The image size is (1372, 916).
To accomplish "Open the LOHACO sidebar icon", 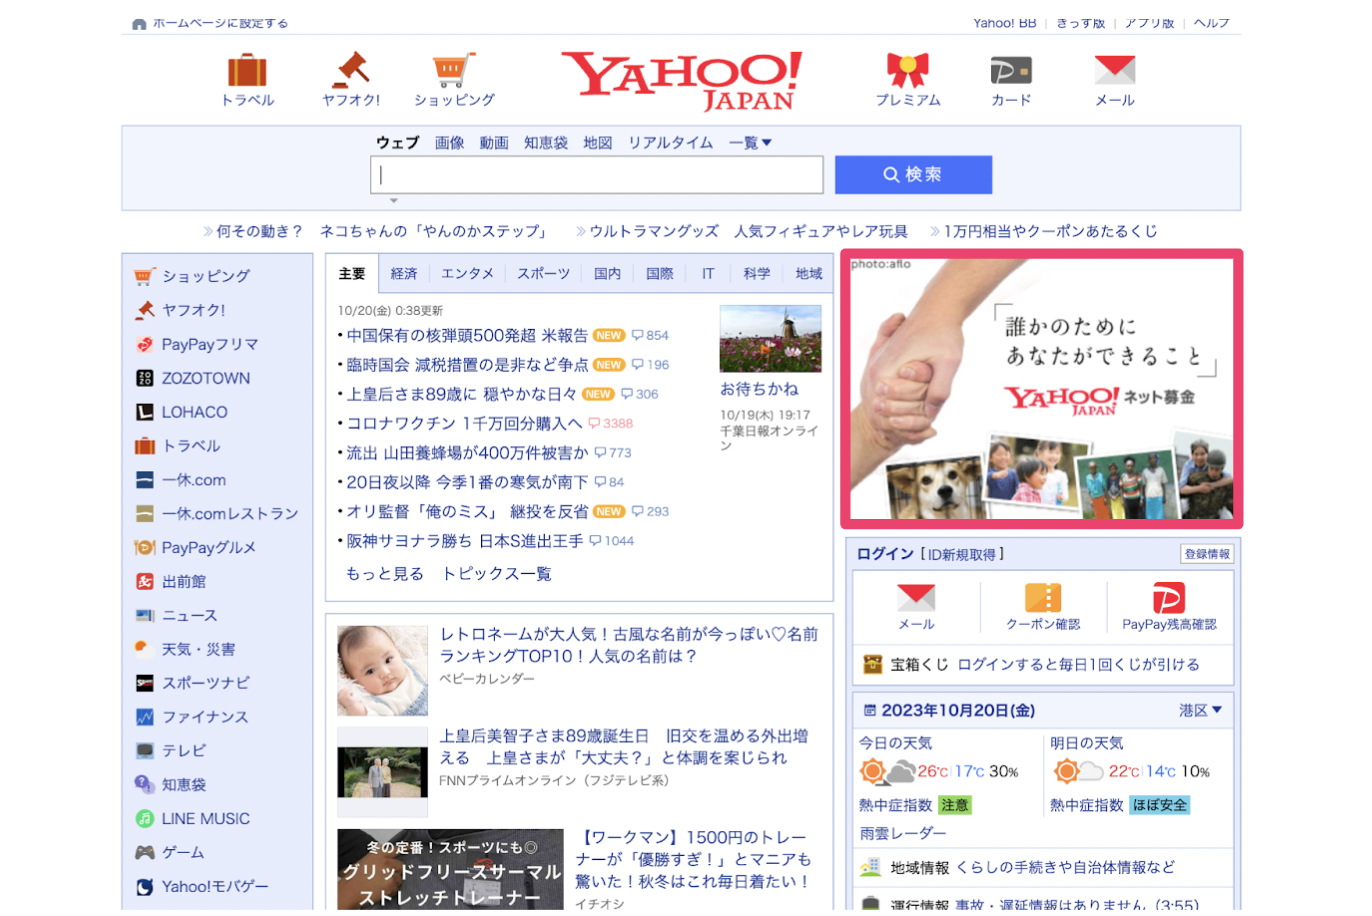I will (x=145, y=412).
